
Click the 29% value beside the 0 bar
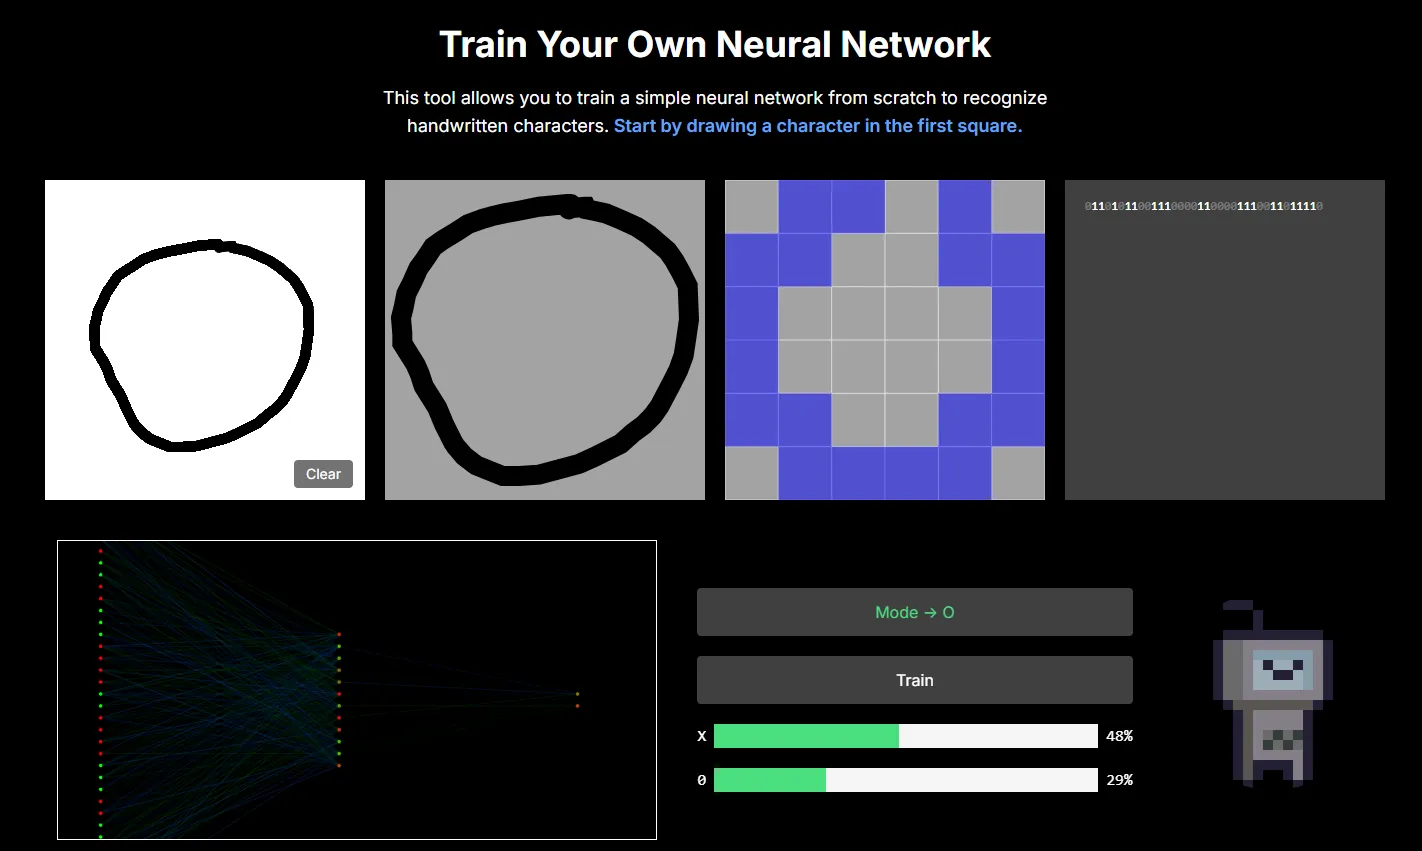point(1119,780)
